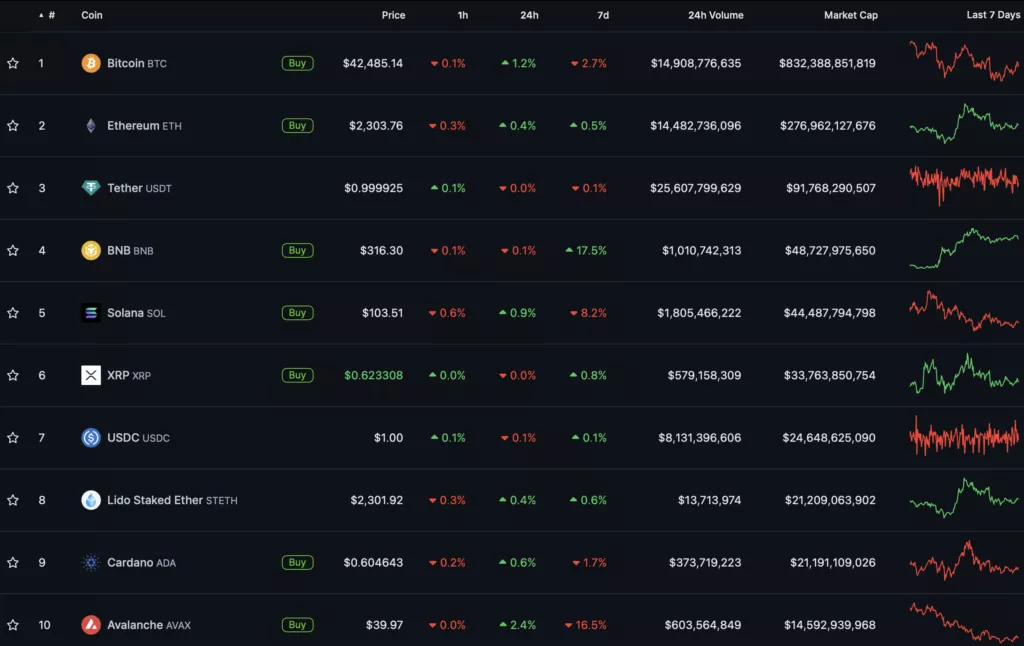This screenshot has width=1024, height=646.
Task: Open Cardano's 7-day sparkline chart
Action: point(964,560)
